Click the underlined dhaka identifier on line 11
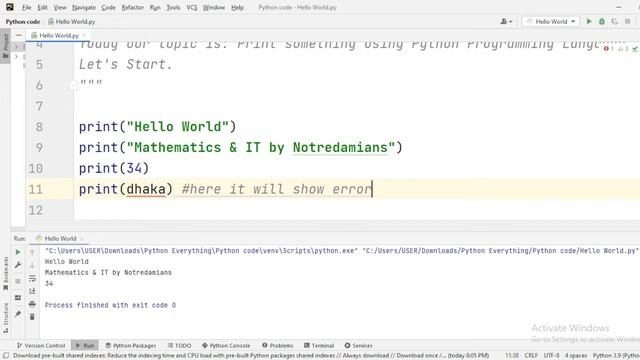The width and height of the screenshot is (640, 360). (x=146, y=189)
